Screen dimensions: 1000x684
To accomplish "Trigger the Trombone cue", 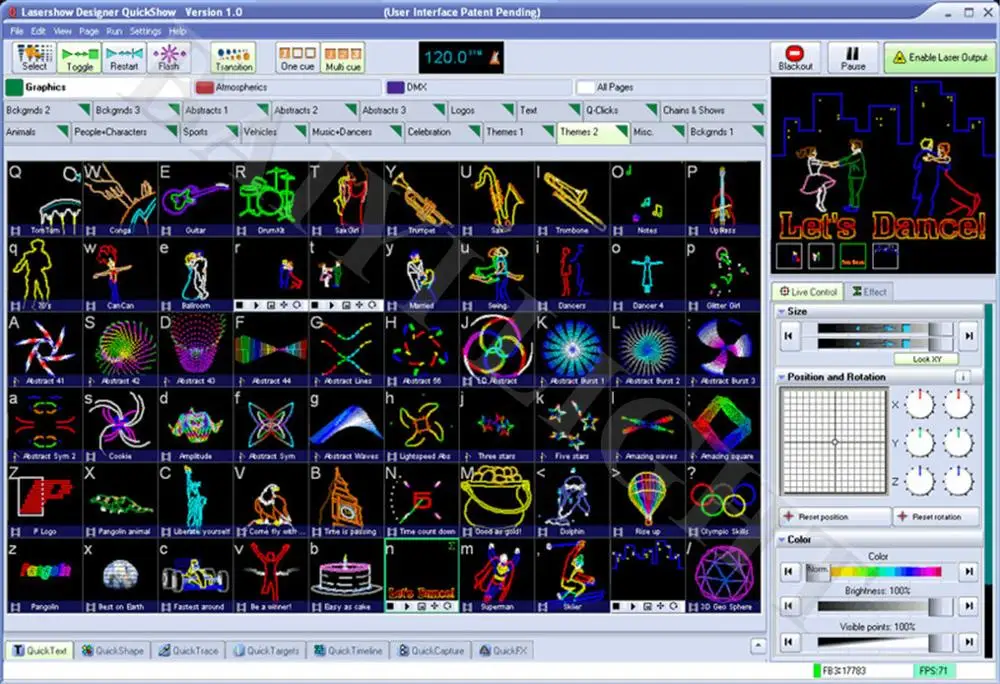I will click(x=571, y=199).
